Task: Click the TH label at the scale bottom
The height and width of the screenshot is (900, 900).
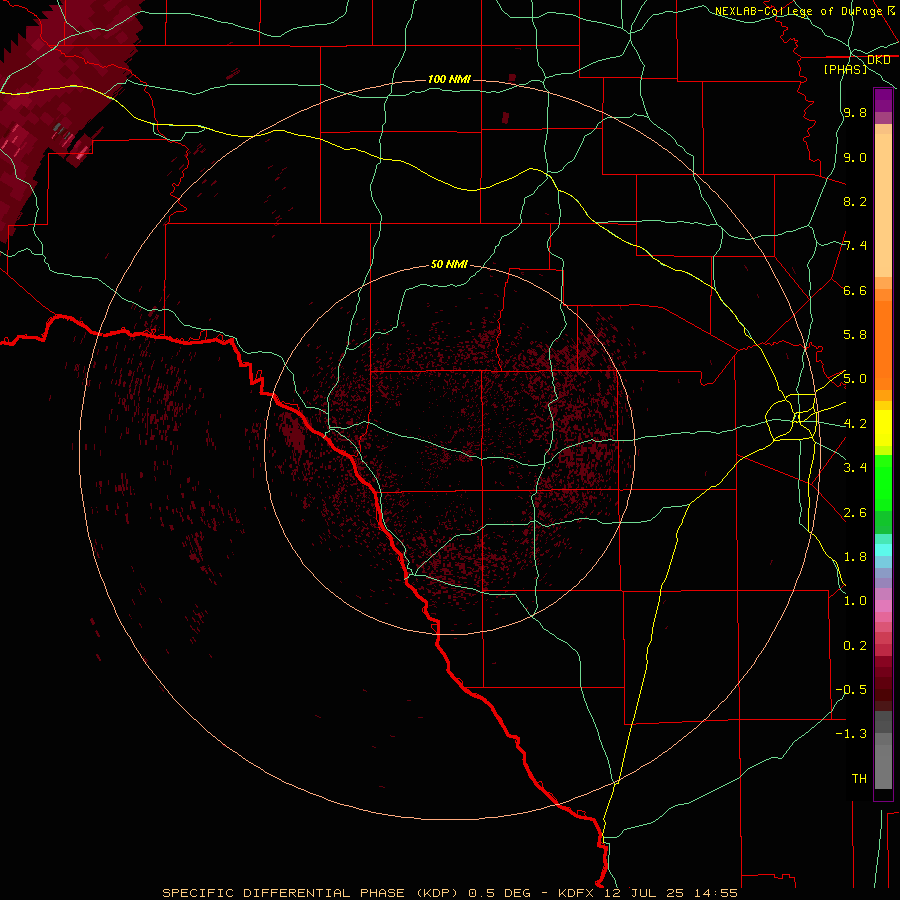Action: point(859,779)
